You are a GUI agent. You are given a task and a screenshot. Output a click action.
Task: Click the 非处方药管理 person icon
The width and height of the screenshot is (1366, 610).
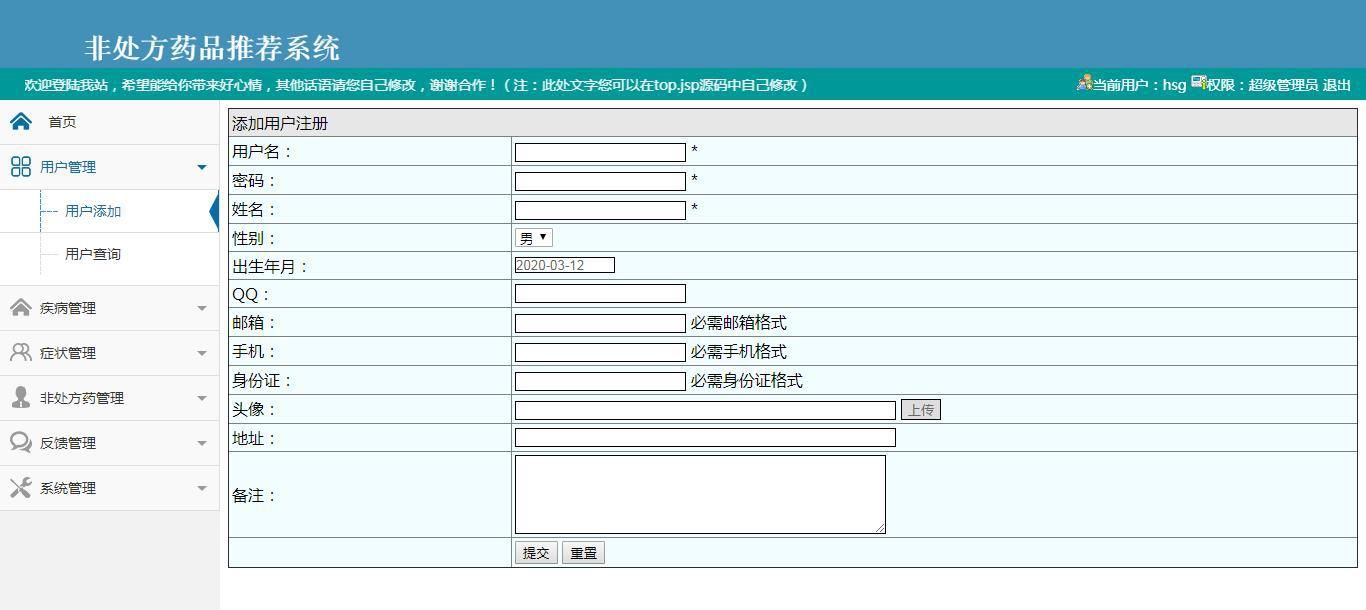[x=21, y=397]
